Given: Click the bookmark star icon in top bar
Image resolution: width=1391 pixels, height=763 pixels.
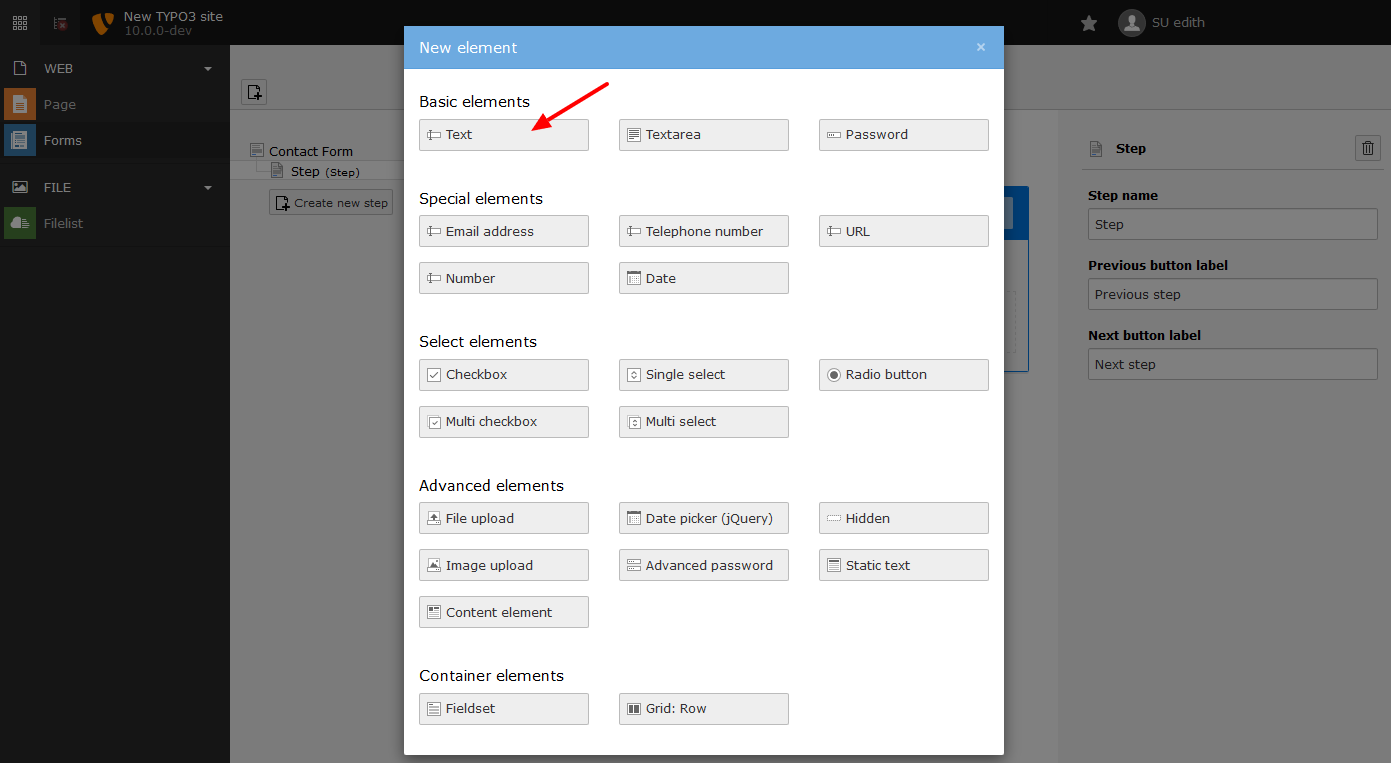Looking at the screenshot, I should pos(1088,22).
